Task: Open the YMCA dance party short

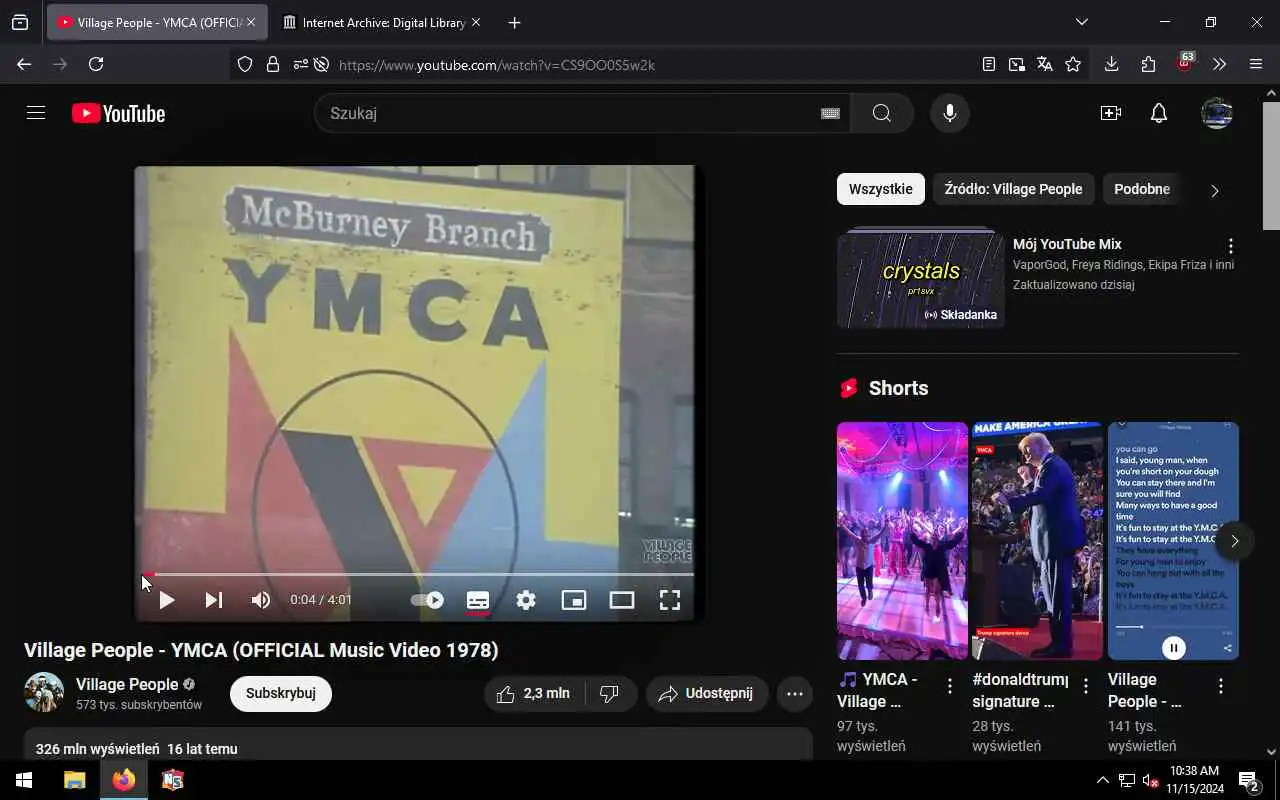Action: [902, 541]
